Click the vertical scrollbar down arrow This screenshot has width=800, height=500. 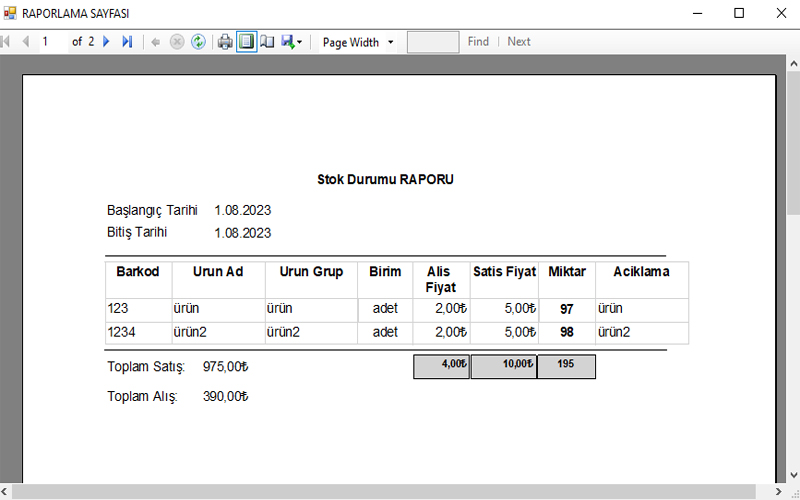[x=792, y=476]
